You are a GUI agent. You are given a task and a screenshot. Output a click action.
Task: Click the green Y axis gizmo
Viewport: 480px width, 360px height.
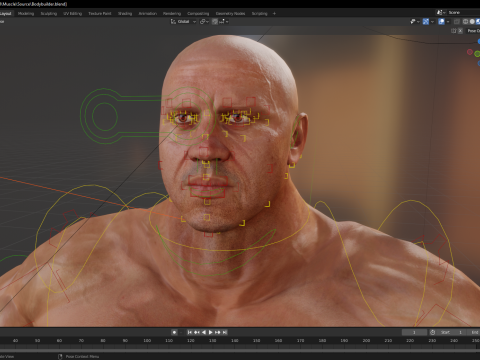pos(477,54)
